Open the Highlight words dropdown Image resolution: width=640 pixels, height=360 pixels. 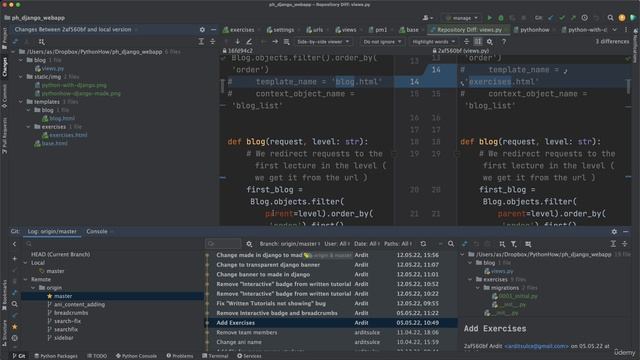[x=433, y=42]
